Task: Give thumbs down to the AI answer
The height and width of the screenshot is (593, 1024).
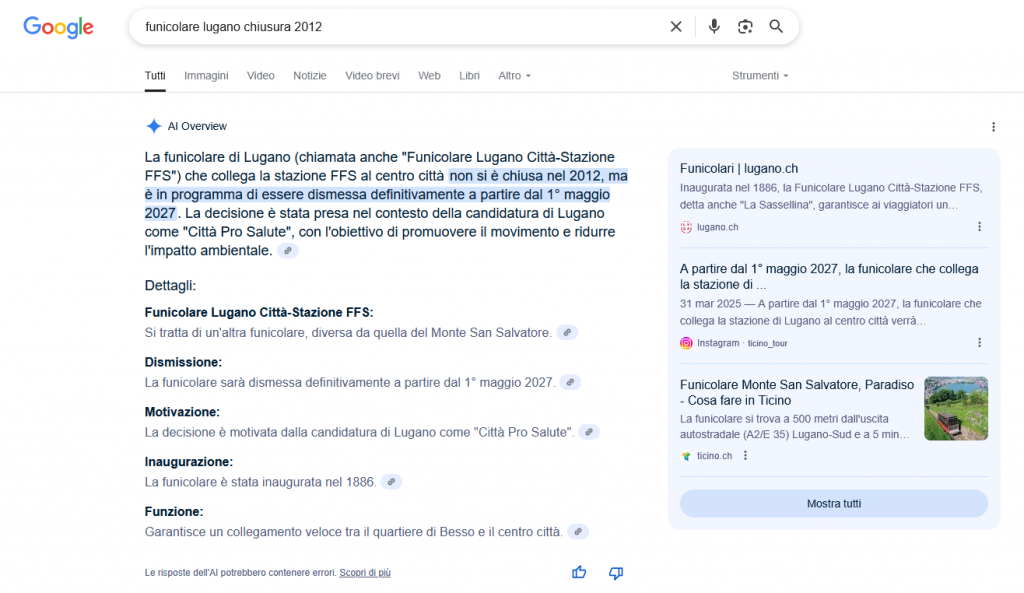Action: coord(616,573)
